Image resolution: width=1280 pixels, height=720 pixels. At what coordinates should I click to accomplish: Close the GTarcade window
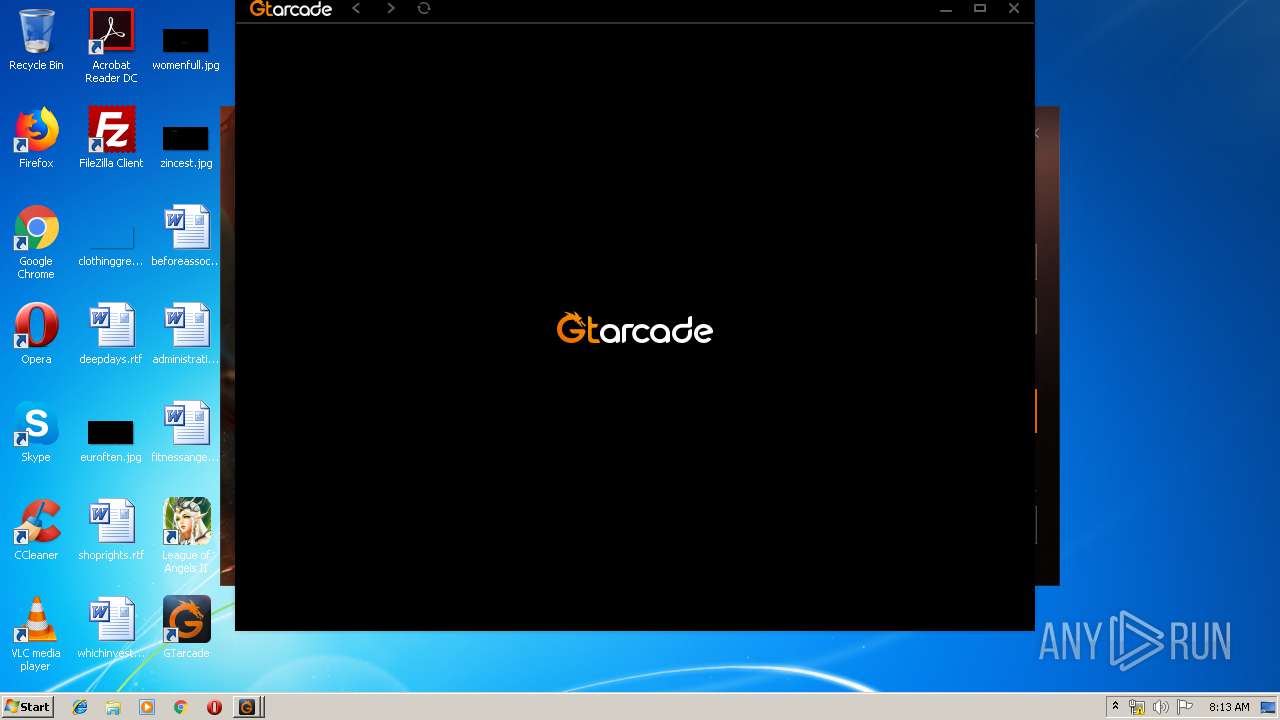(x=1014, y=8)
